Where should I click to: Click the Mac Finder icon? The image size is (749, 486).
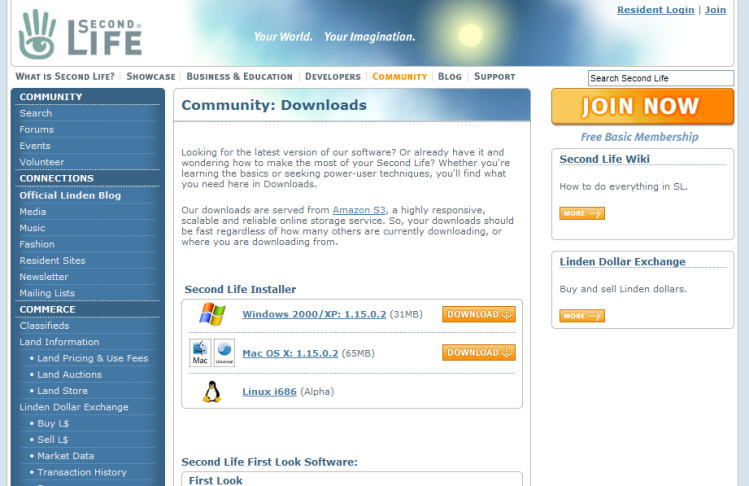(200, 353)
